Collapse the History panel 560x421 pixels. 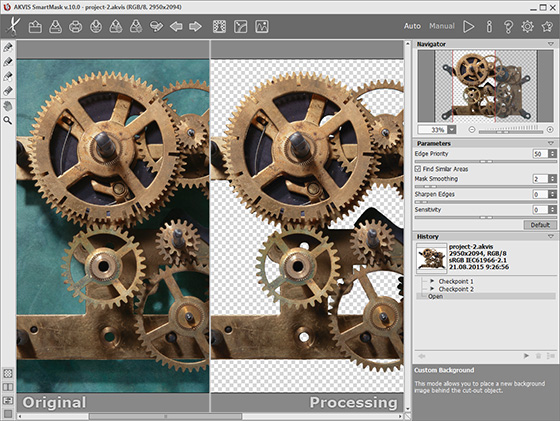coord(550,236)
